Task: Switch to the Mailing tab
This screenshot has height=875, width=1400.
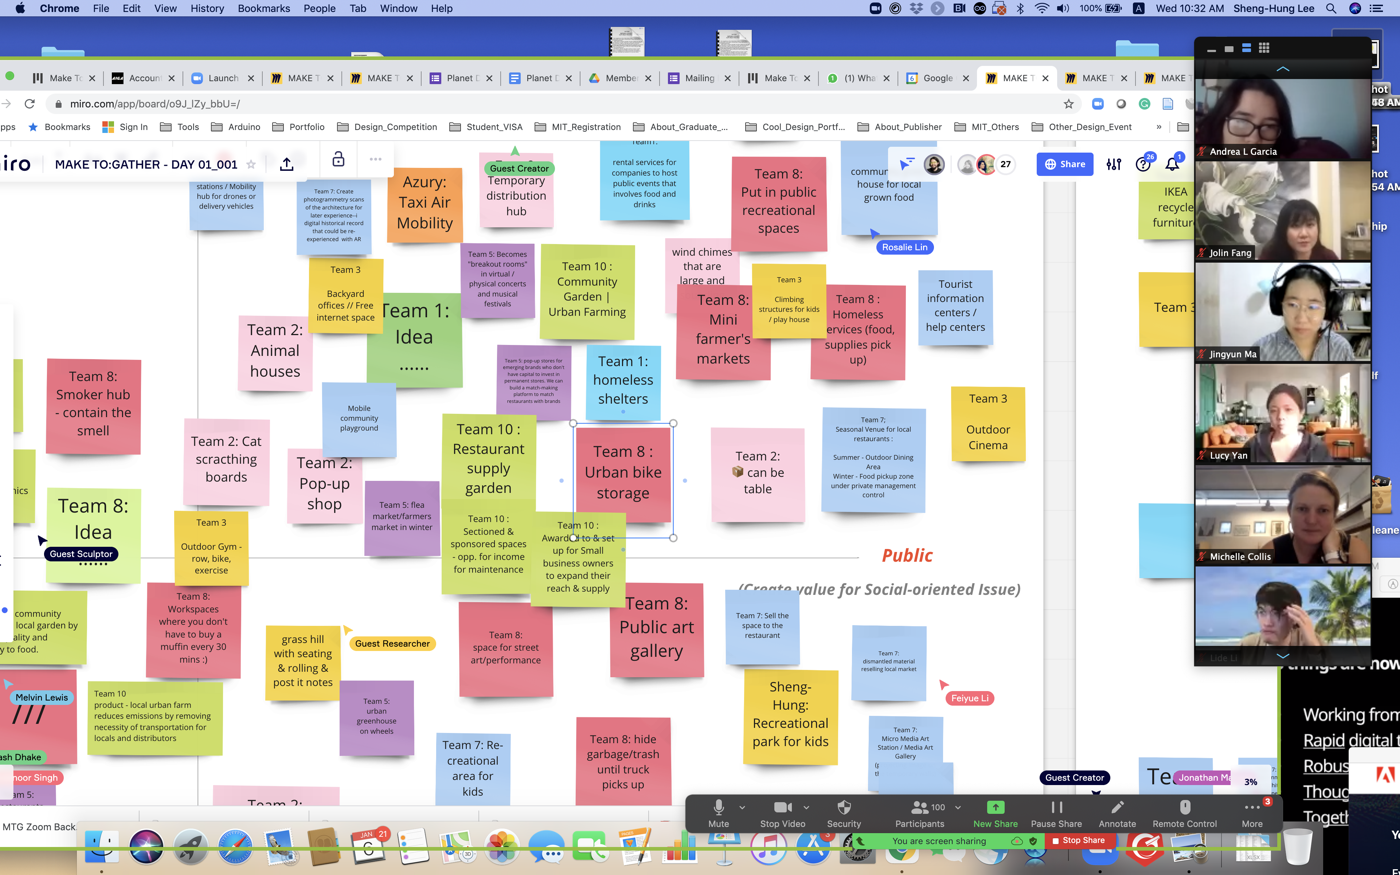Action: click(x=699, y=78)
